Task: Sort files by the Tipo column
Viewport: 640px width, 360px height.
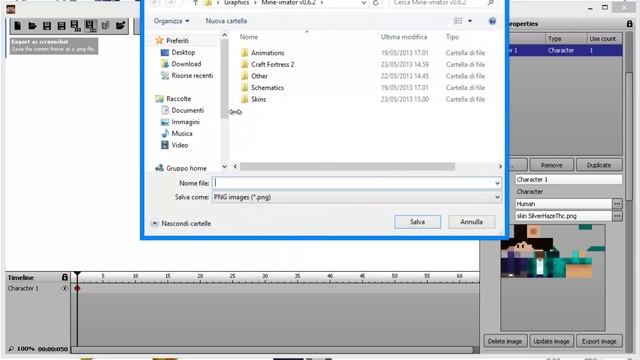Action: click(452, 37)
